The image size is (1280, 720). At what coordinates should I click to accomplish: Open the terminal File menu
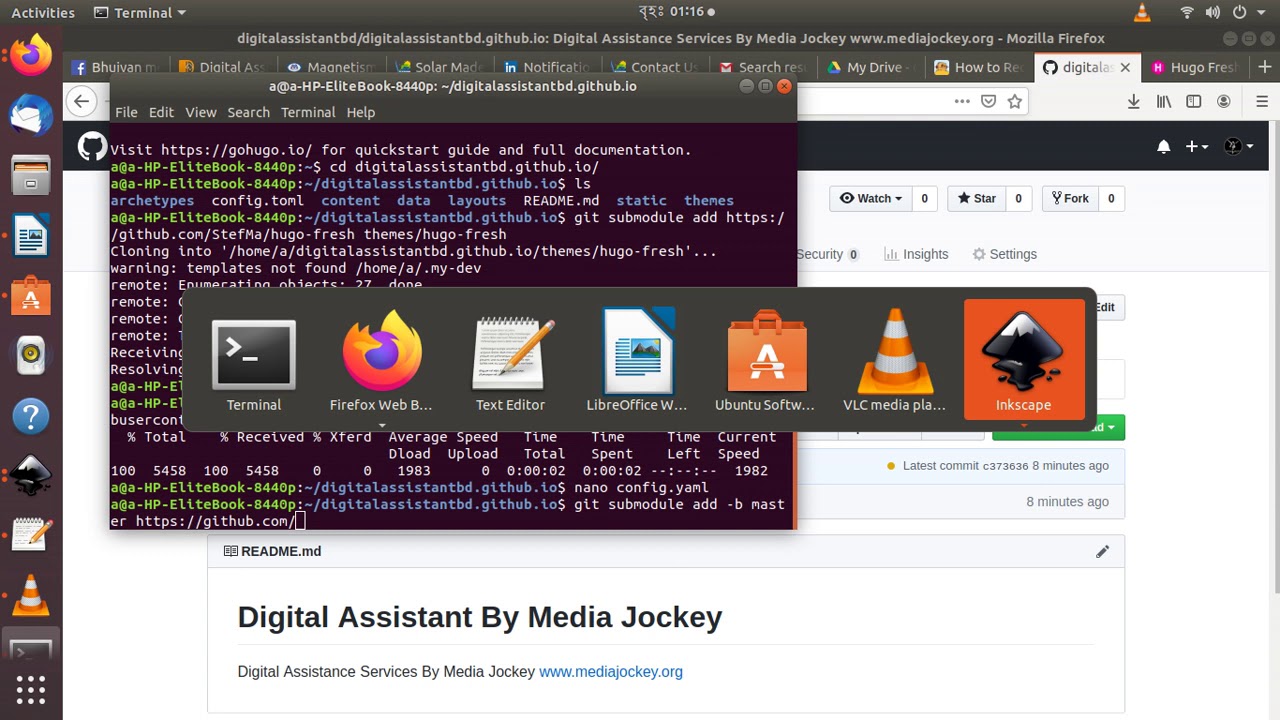tap(126, 112)
